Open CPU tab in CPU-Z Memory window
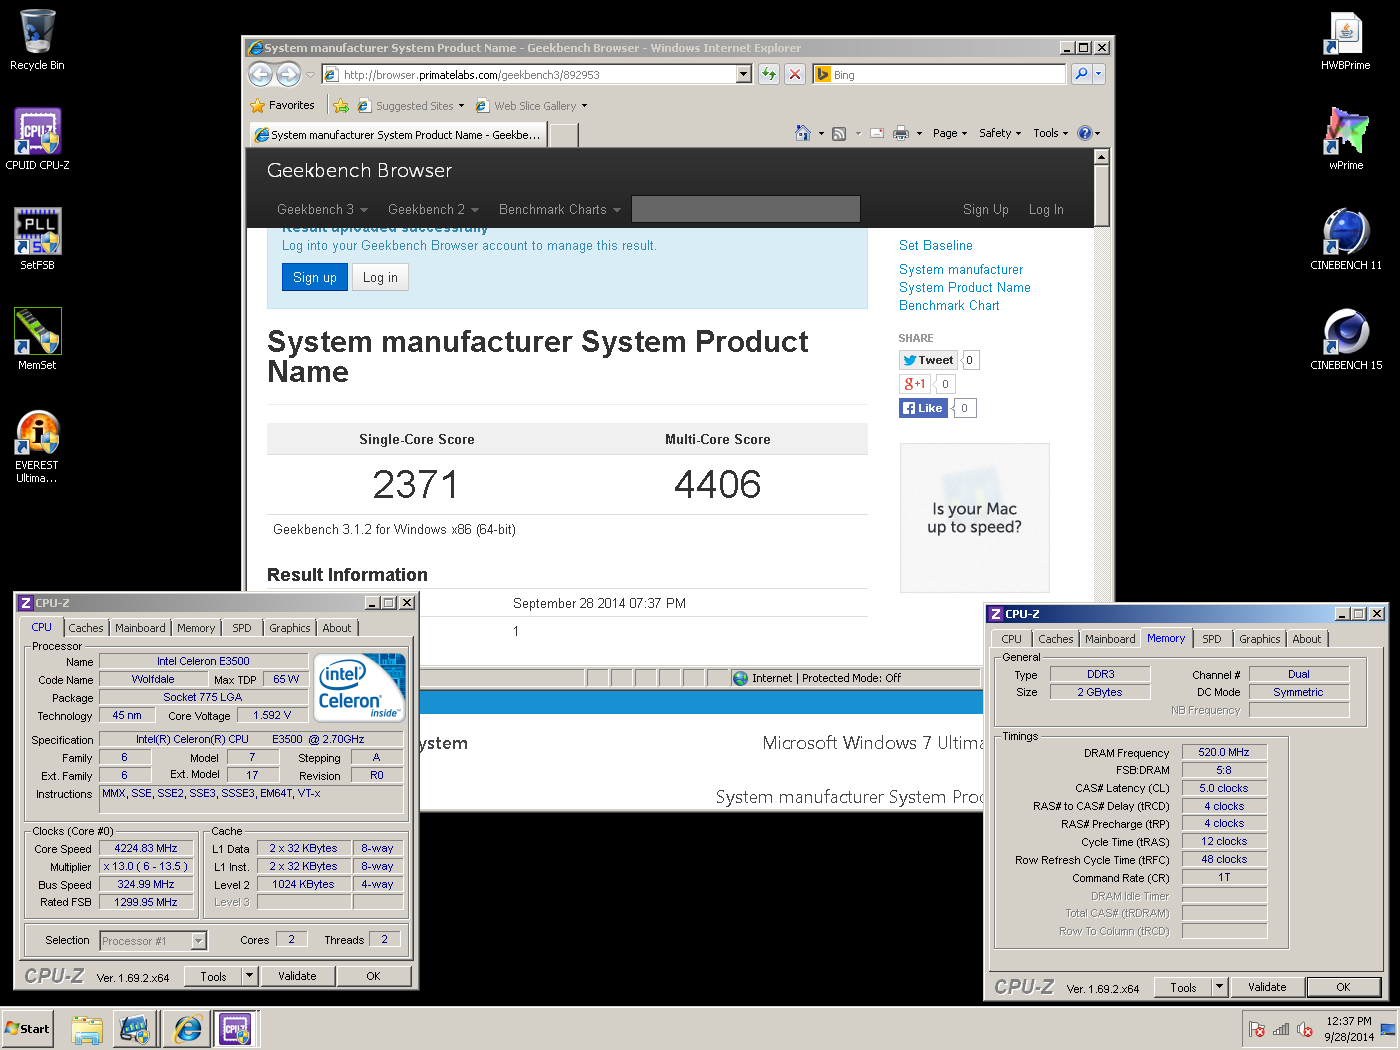The width and height of the screenshot is (1400, 1050). (x=1012, y=639)
